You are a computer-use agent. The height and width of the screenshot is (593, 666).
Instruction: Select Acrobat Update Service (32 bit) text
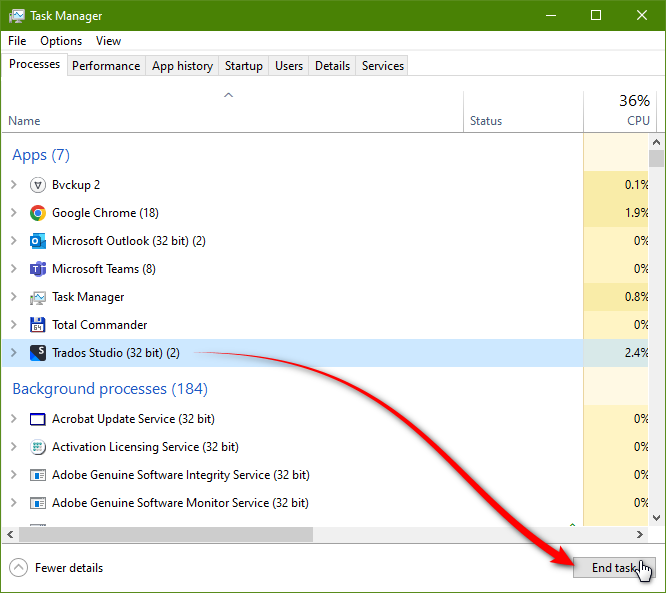click(x=133, y=419)
